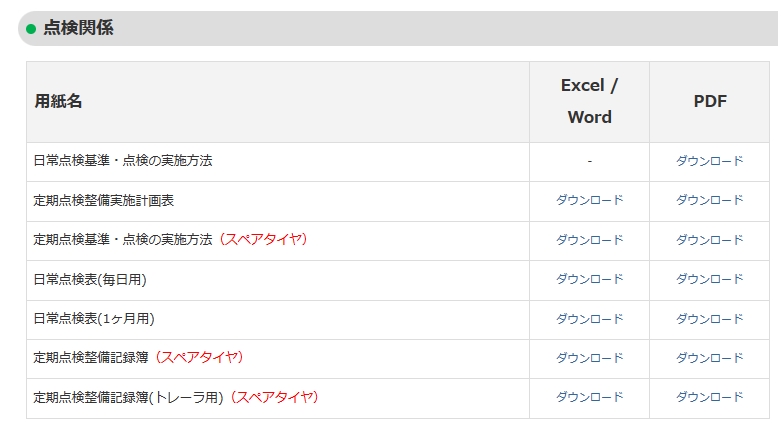Image resolution: width=781 pixels, height=423 pixels.
Task: Download Excel/Word of 定期点検整備実施計画表
Action: coord(589,200)
